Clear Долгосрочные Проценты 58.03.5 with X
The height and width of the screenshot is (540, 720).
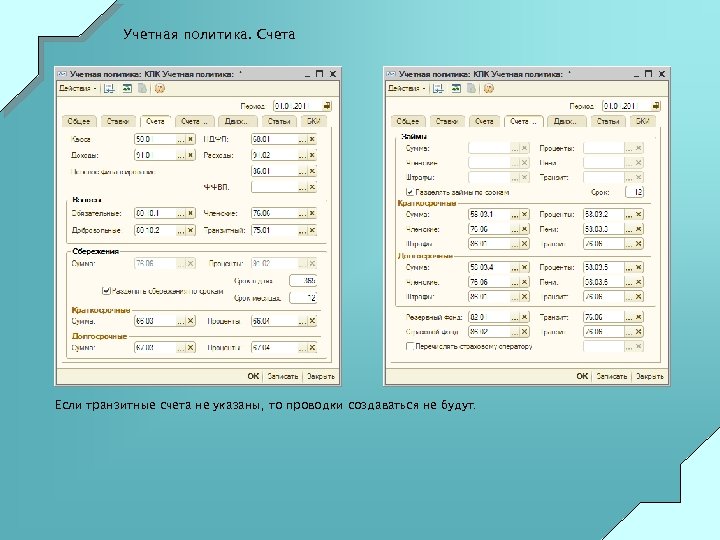[x=639, y=267]
